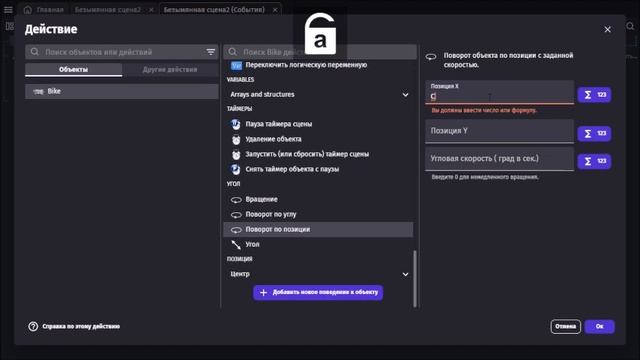This screenshot has width=640, height=360.
Task: Select the Bike object
Action: 122,91
